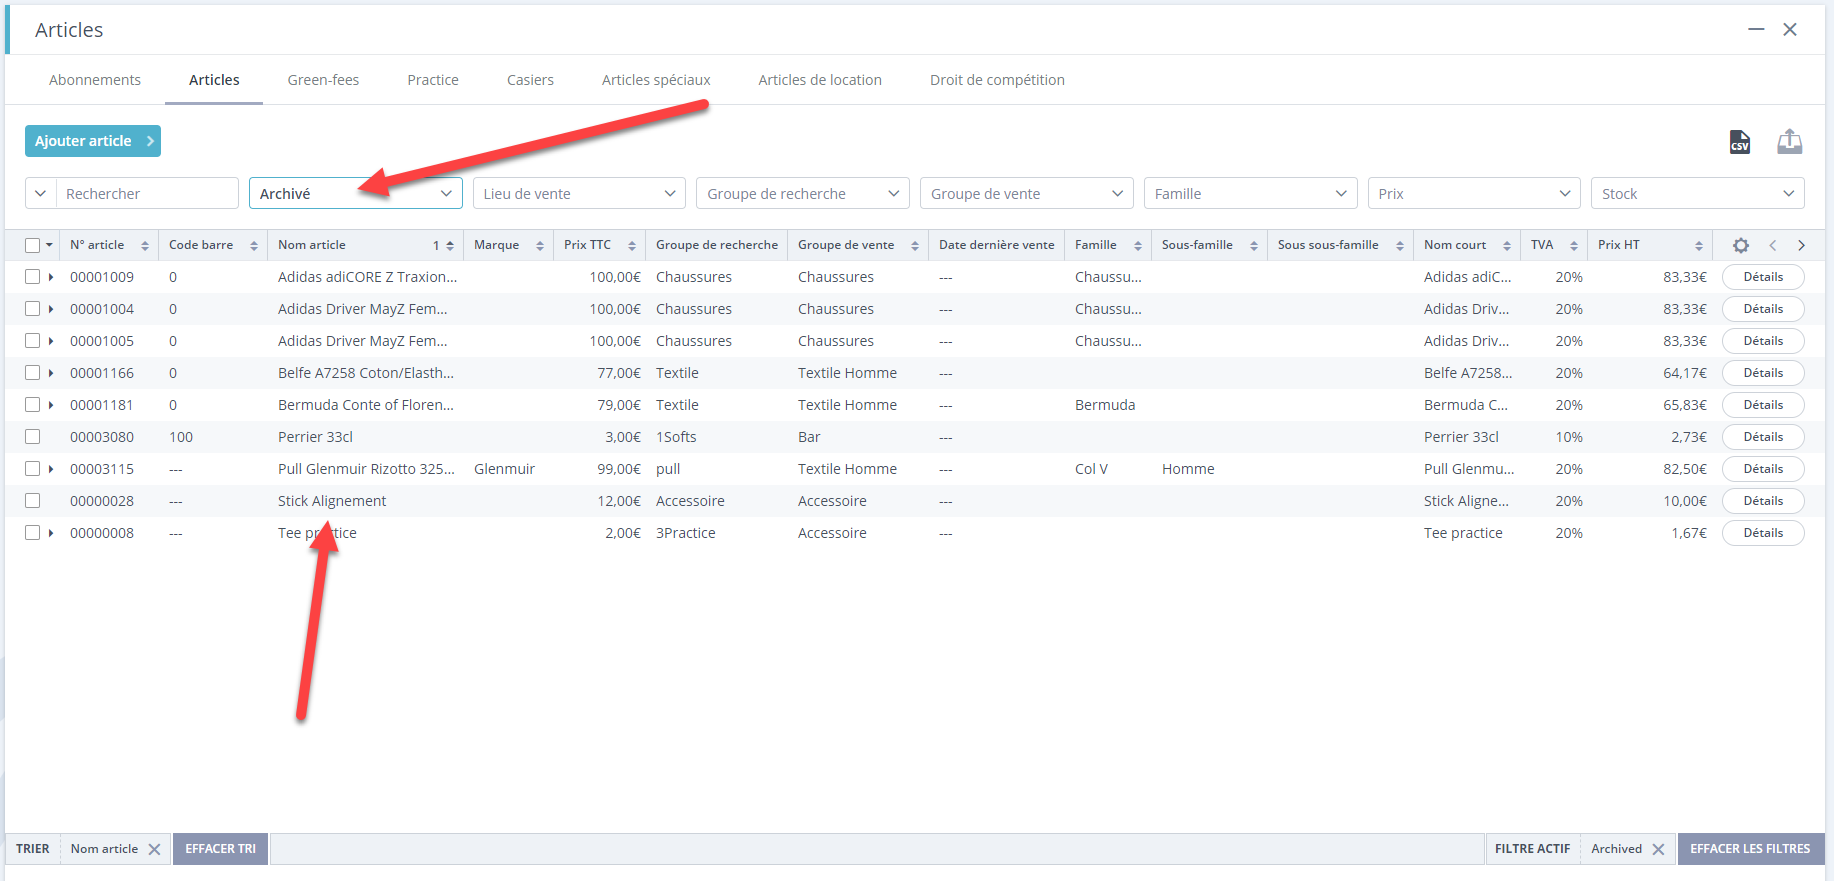Open the Famille filter dropdown
This screenshot has width=1834, height=881.
[x=1251, y=193]
